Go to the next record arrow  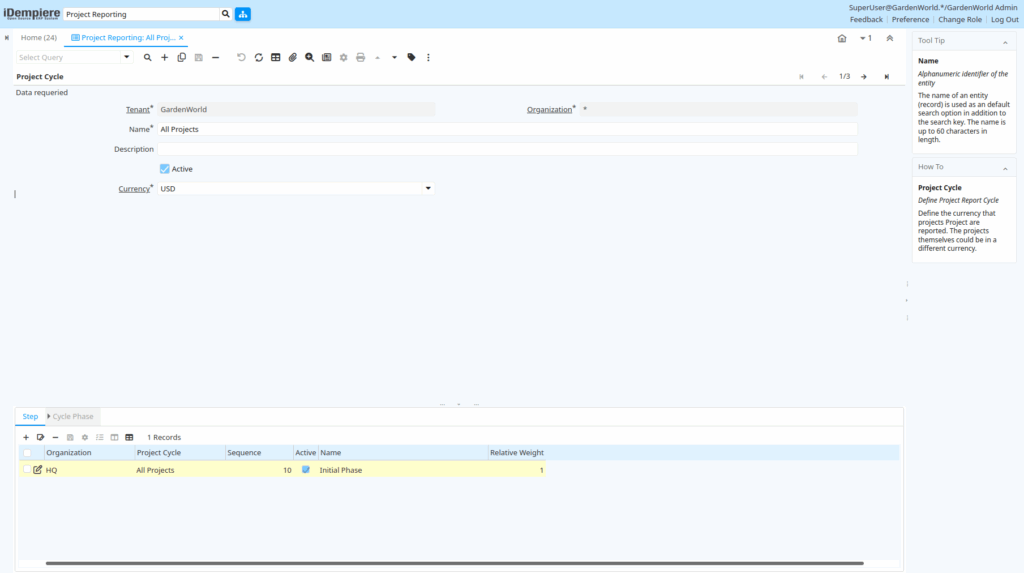pyautogui.click(x=863, y=76)
